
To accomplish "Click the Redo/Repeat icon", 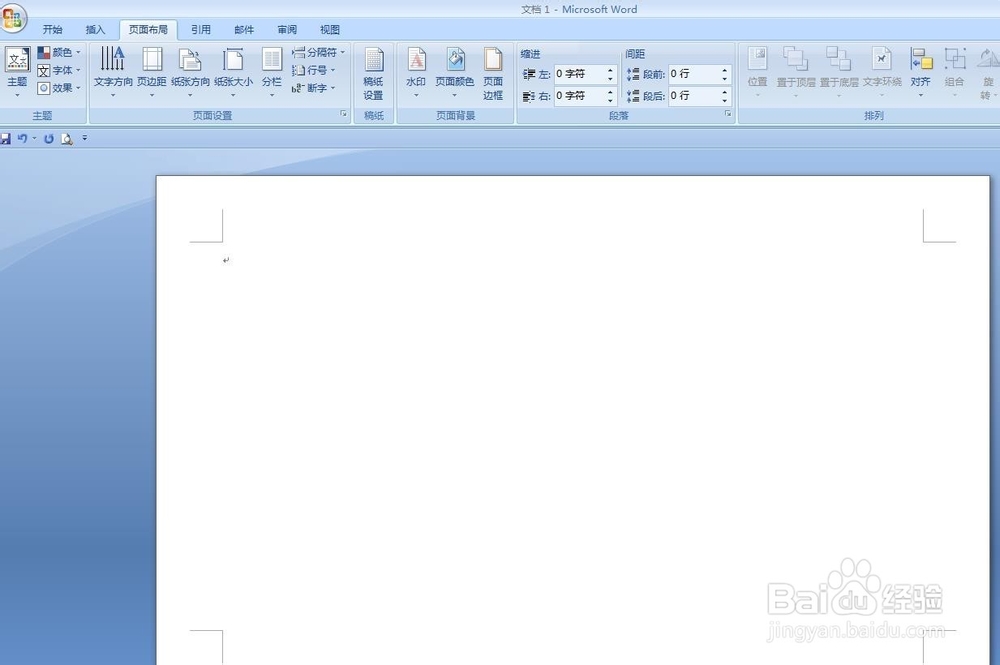I will (48, 138).
